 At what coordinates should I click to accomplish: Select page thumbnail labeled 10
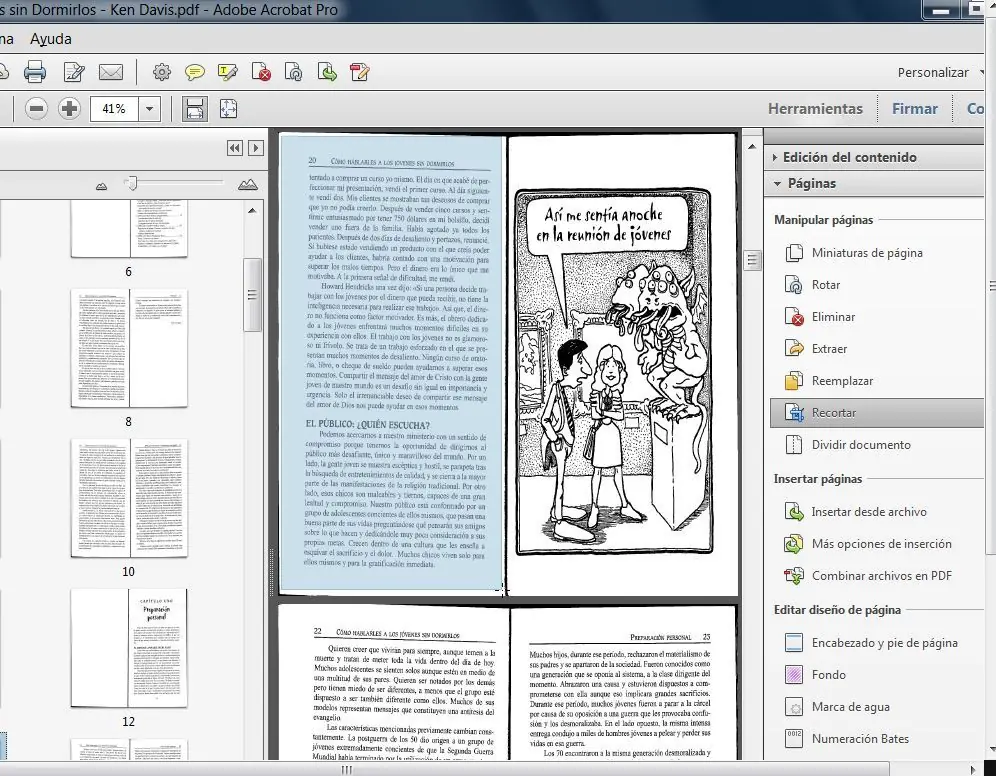pyautogui.click(x=129, y=498)
